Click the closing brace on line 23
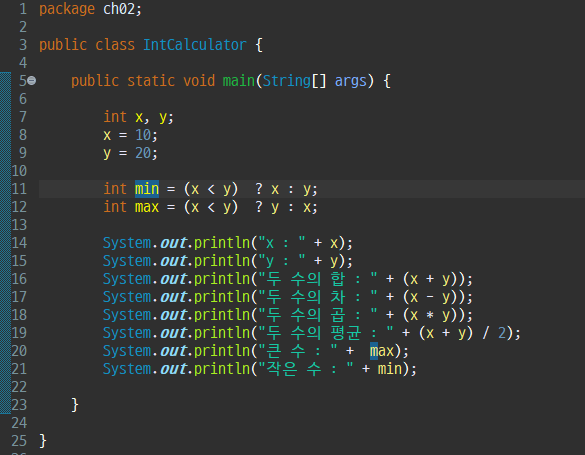This screenshot has height=455, width=585. [75, 405]
